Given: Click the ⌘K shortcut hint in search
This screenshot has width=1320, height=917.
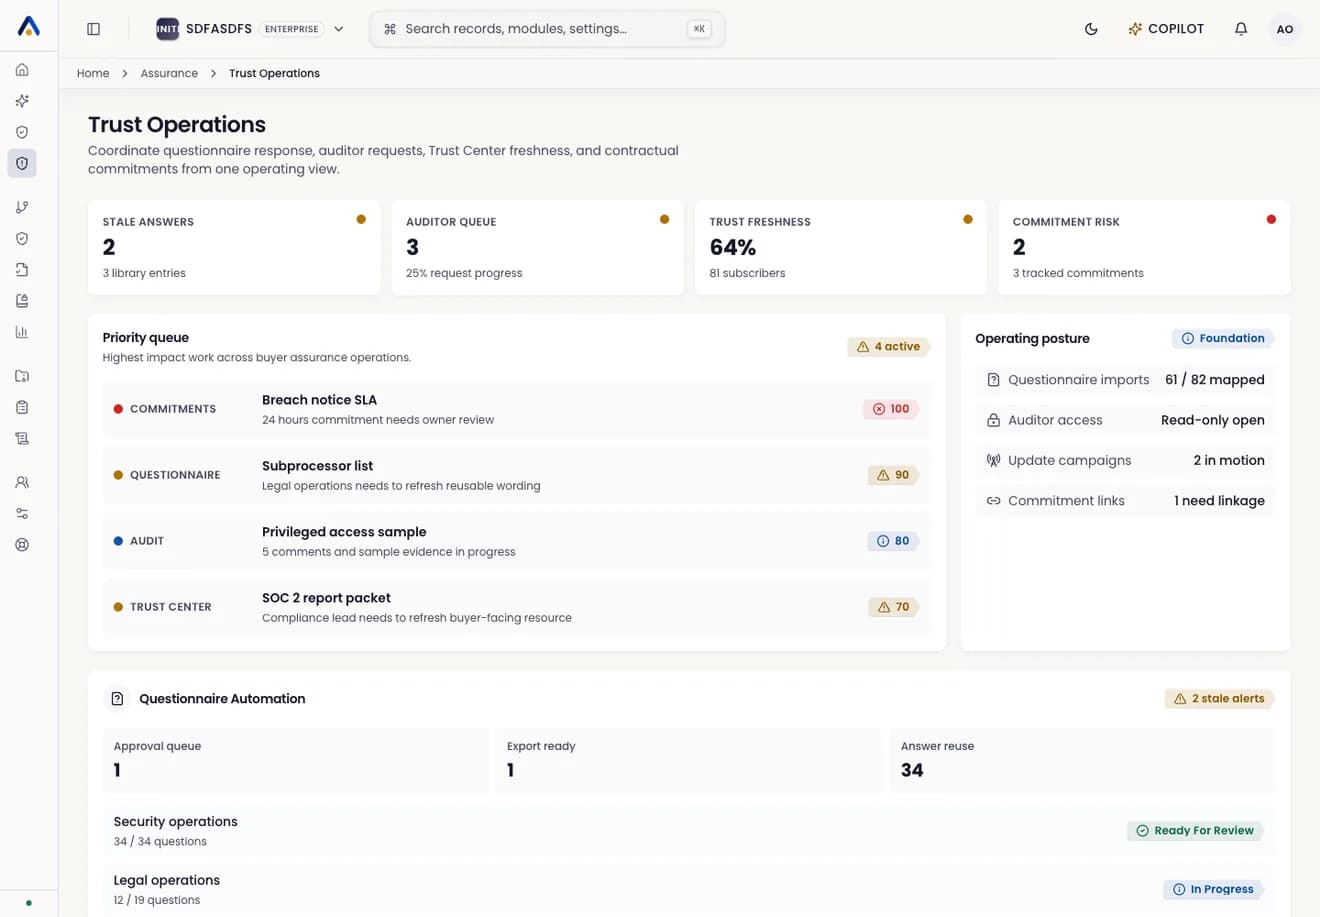Looking at the screenshot, I should click(x=699, y=29).
